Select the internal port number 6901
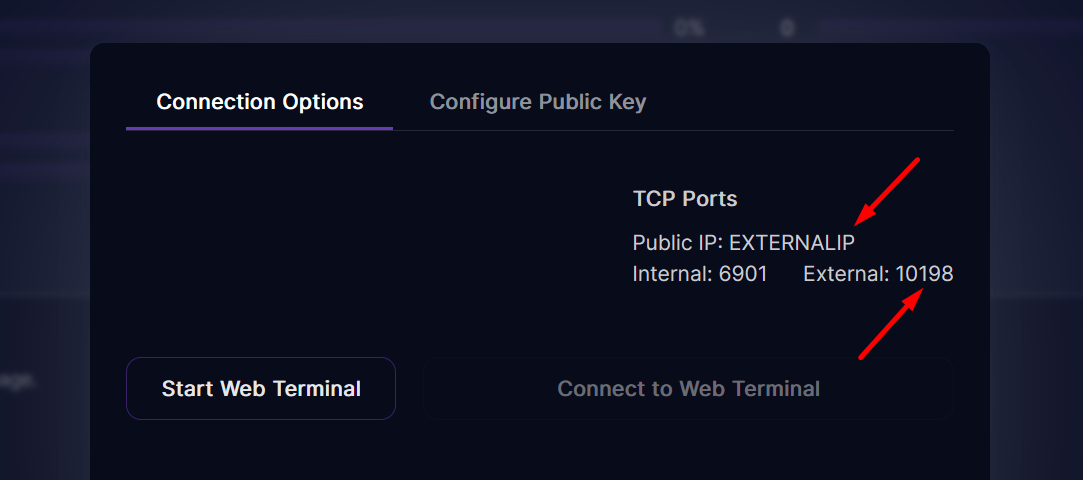The image size is (1083, 480). click(743, 273)
